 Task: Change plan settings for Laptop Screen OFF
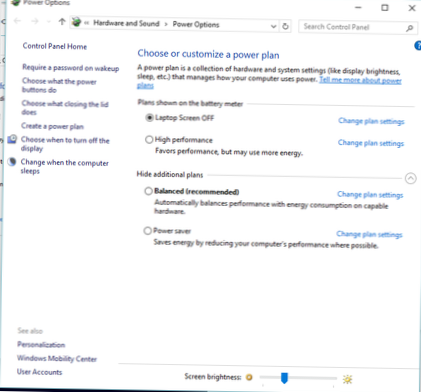pos(371,121)
